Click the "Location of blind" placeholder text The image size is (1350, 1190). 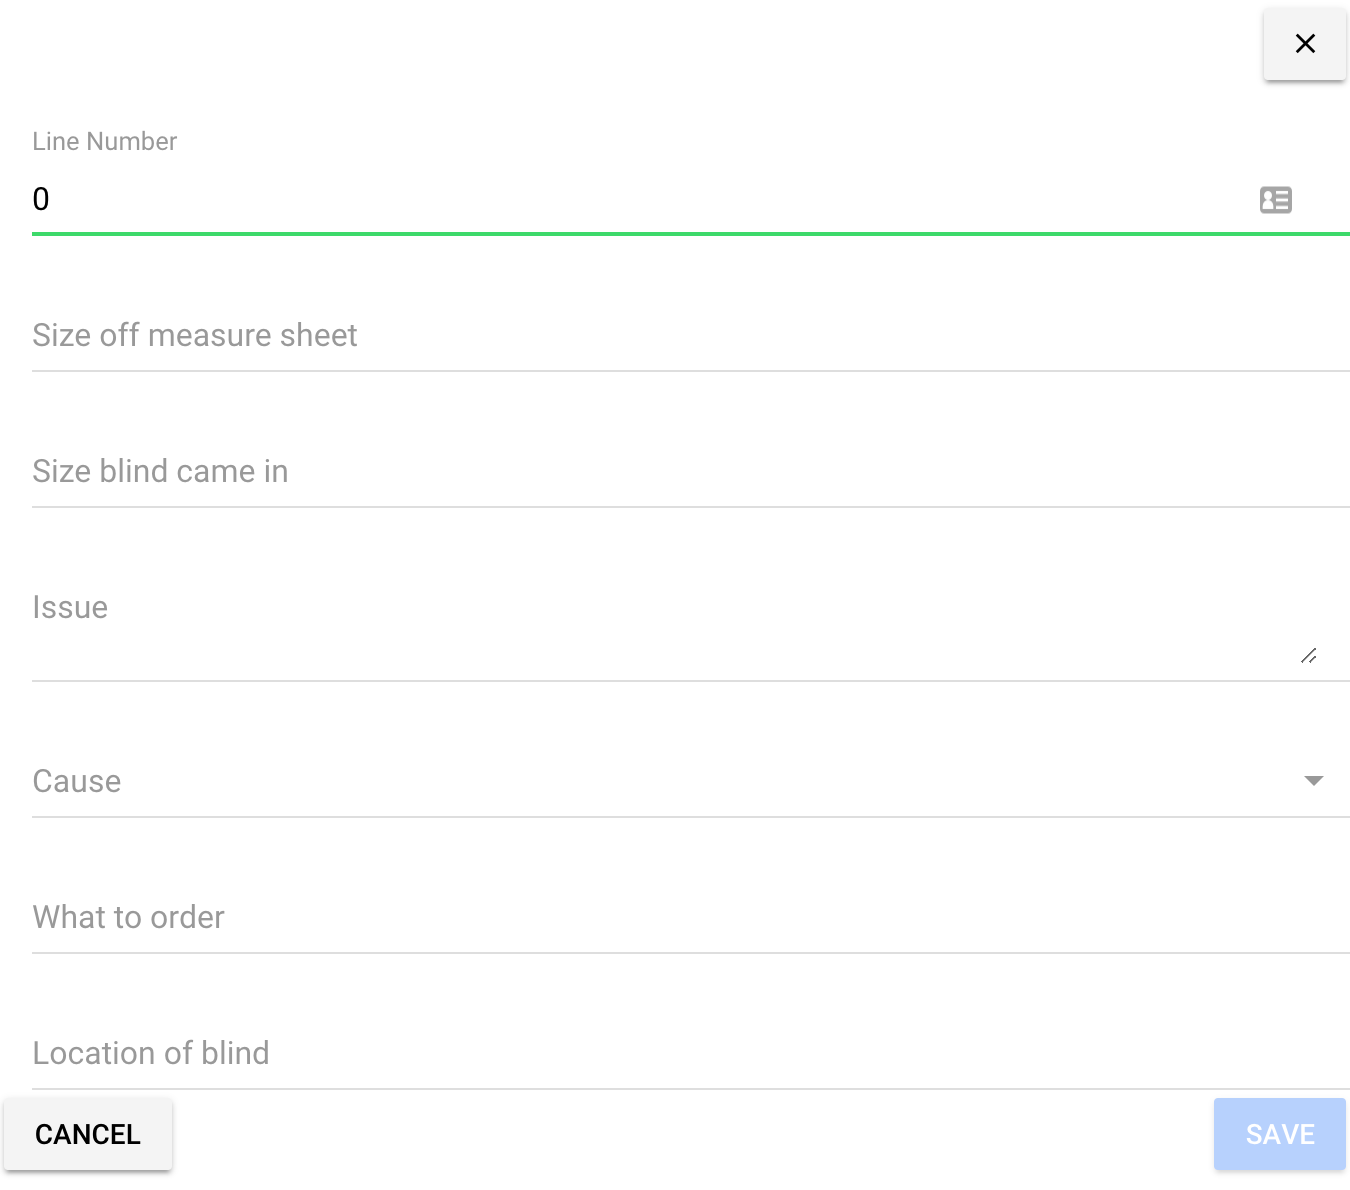pyautogui.click(x=151, y=1054)
